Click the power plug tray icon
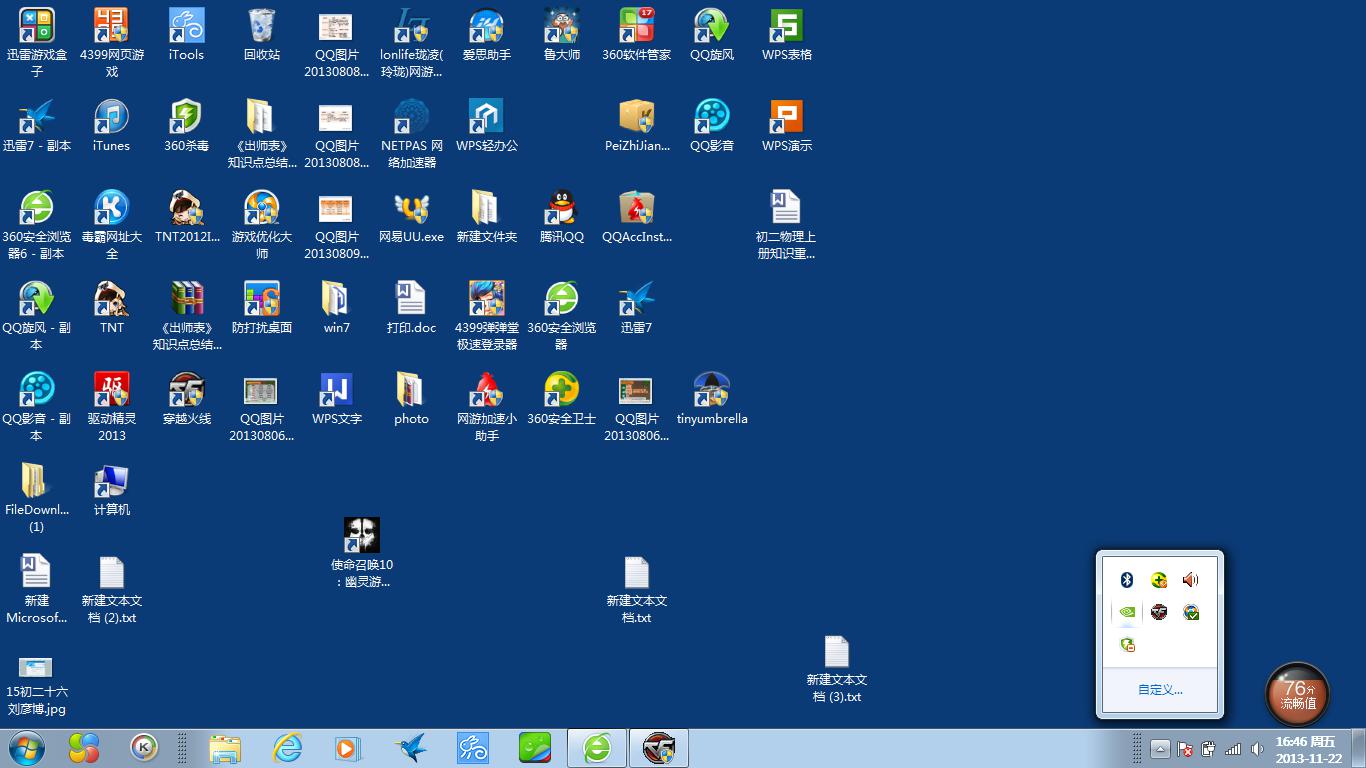The image size is (1366, 768). pos(1209,749)
